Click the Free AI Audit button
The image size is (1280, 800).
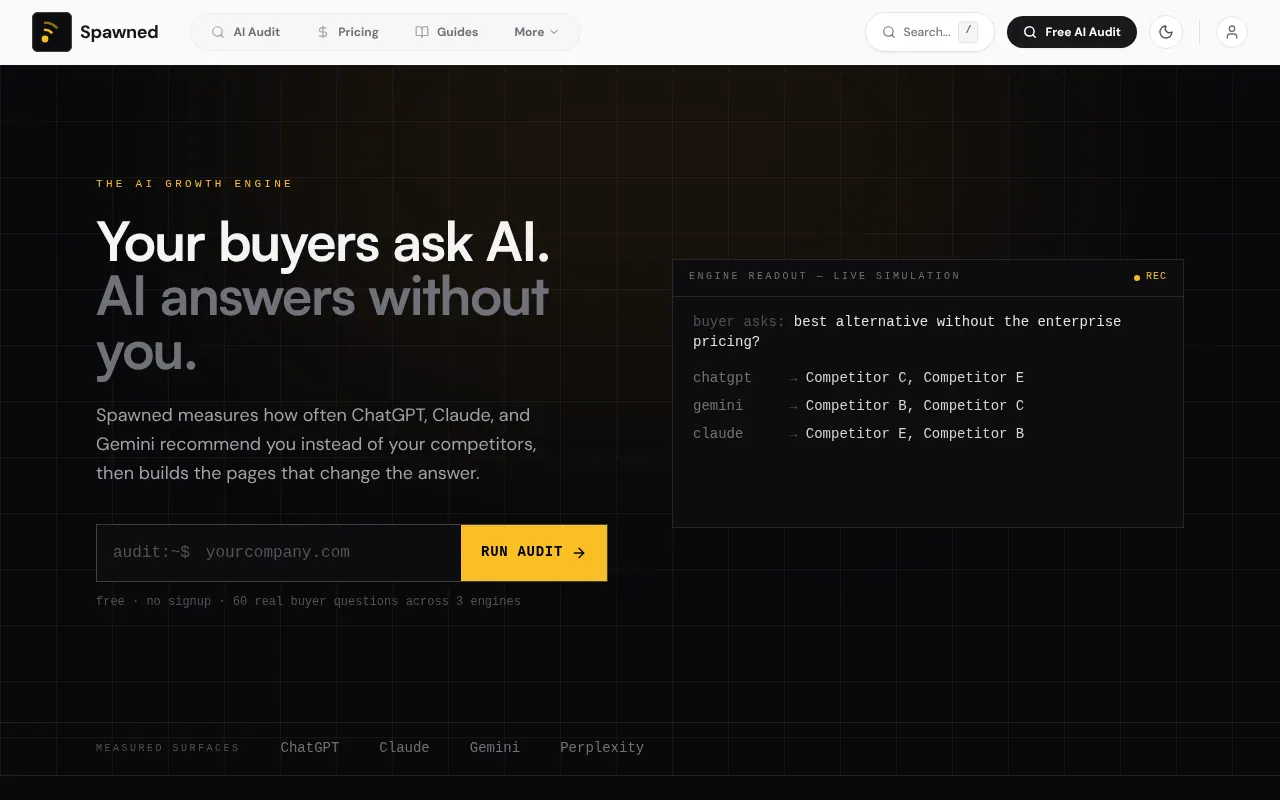pos(1072,32)
